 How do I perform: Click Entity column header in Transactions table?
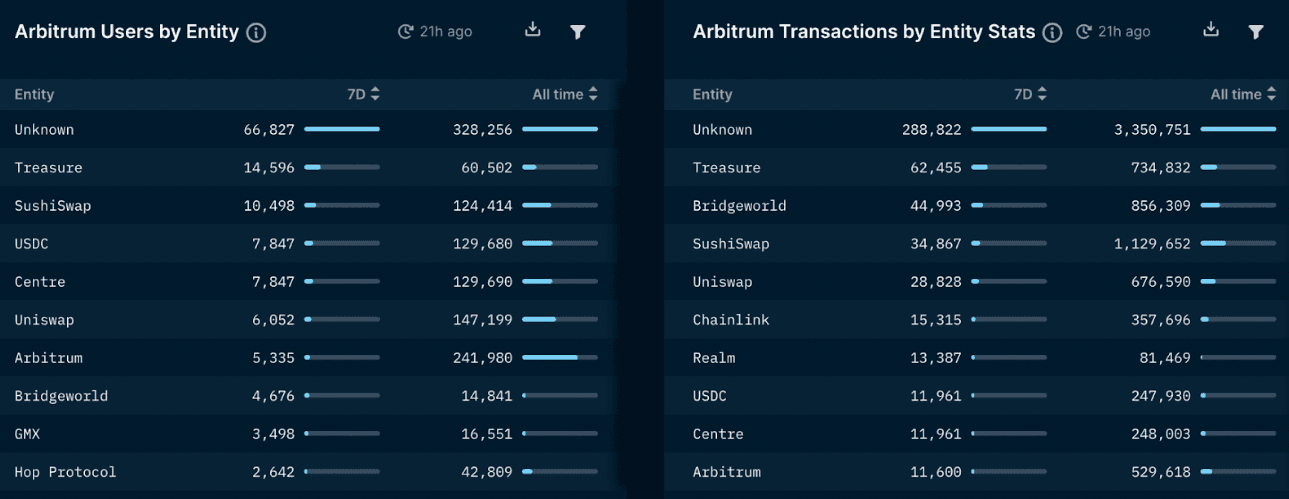click(712, 94)
